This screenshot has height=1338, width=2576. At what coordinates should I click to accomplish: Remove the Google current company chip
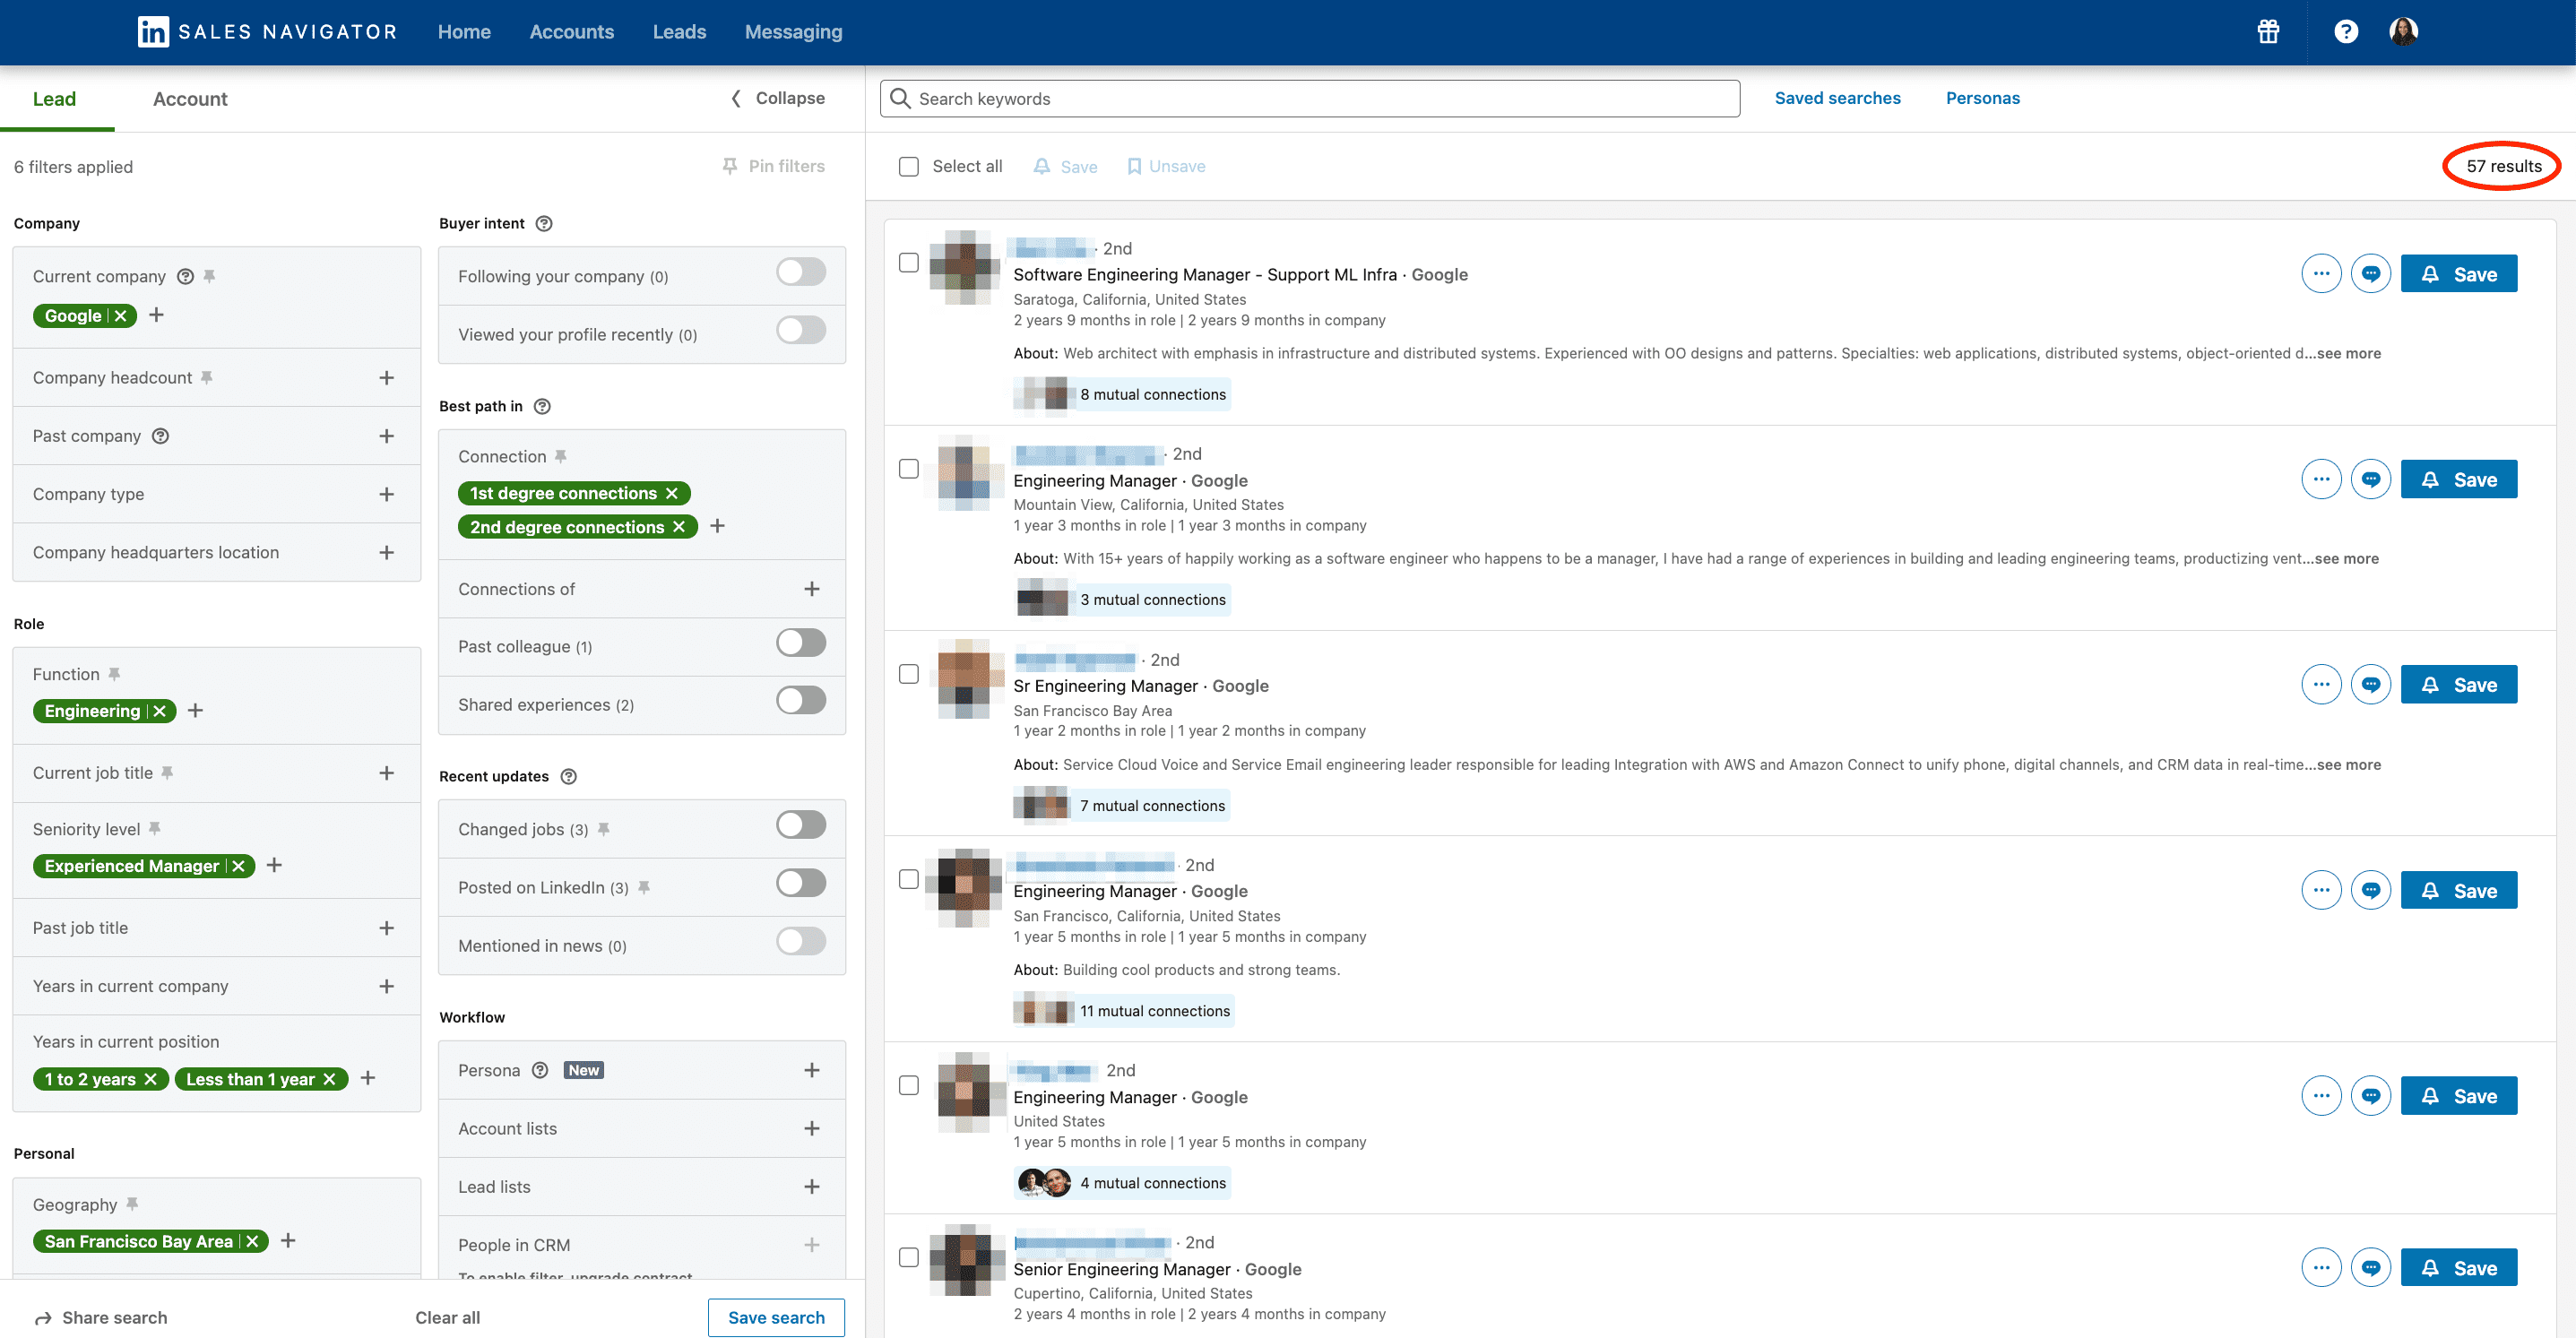coord(120,315)
